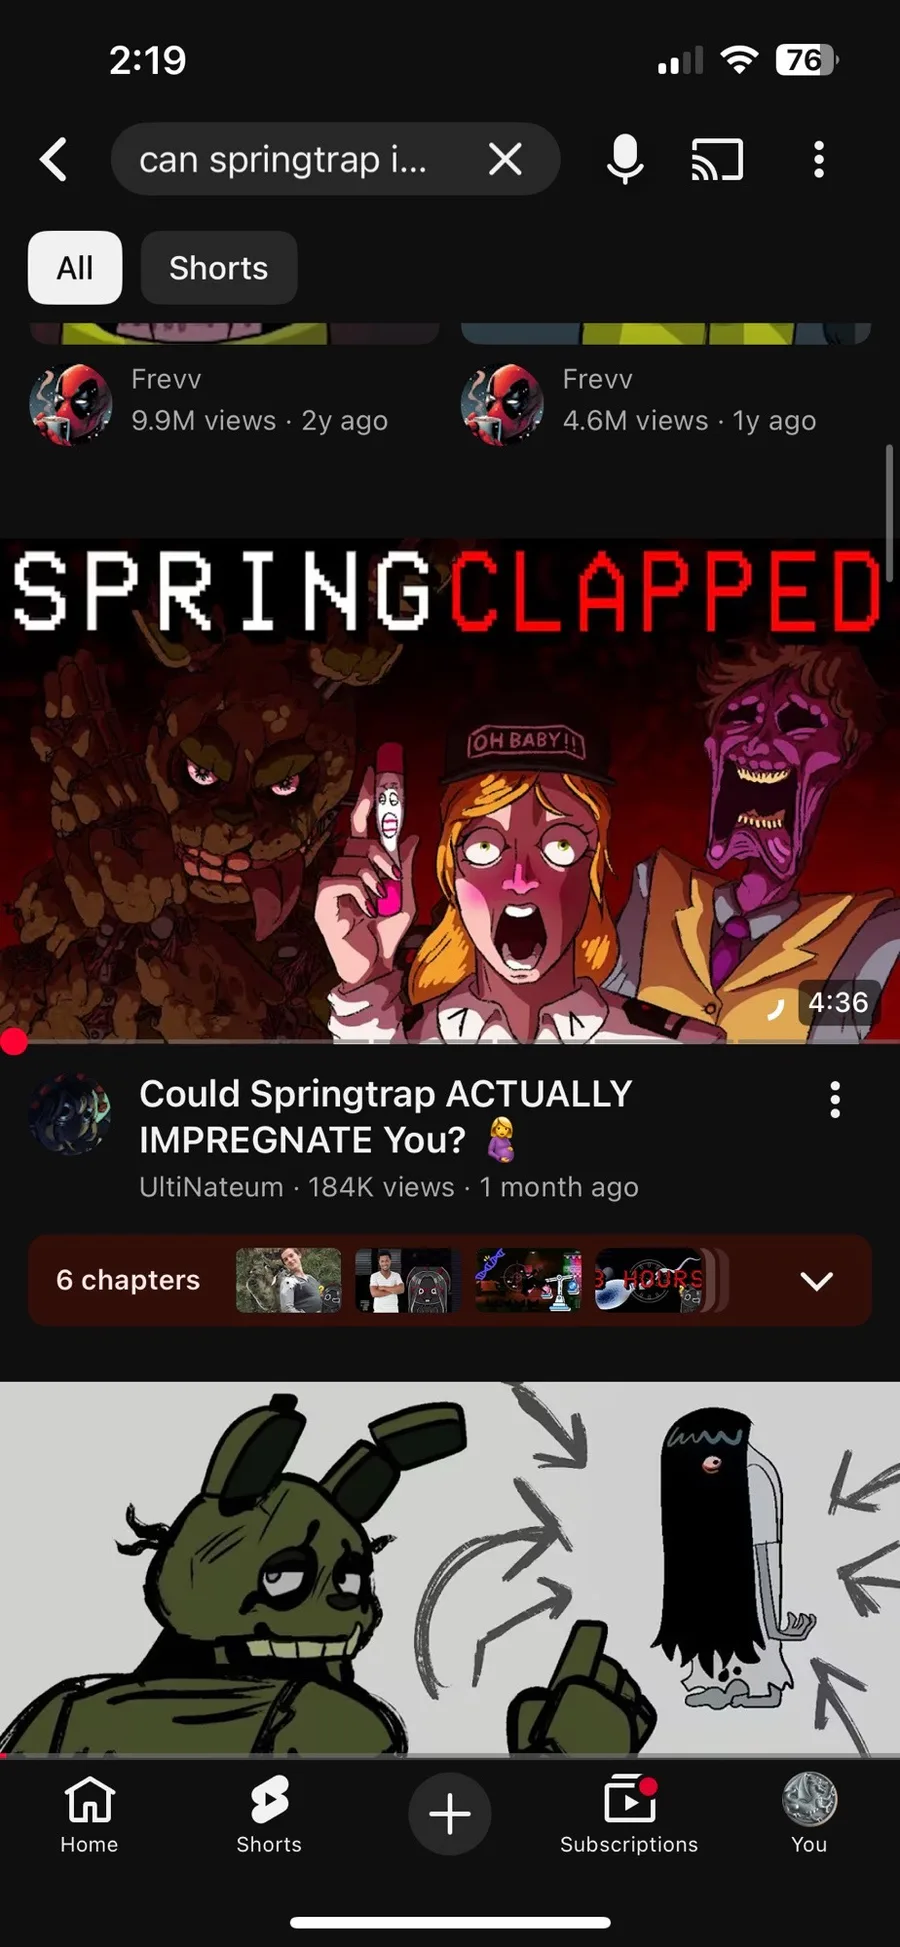Open the Cast to device icon

718,159
